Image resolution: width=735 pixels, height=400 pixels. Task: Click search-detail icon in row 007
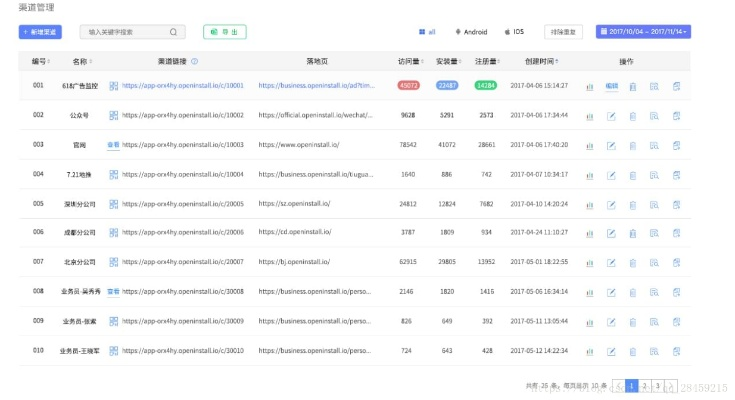(x=654, y=263)
